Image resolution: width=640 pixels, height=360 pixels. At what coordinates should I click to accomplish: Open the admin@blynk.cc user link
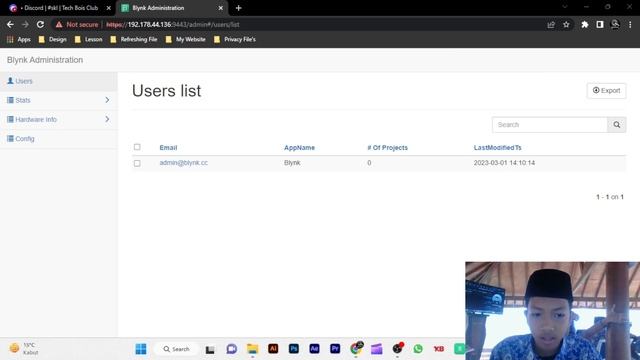click(184, 163)
